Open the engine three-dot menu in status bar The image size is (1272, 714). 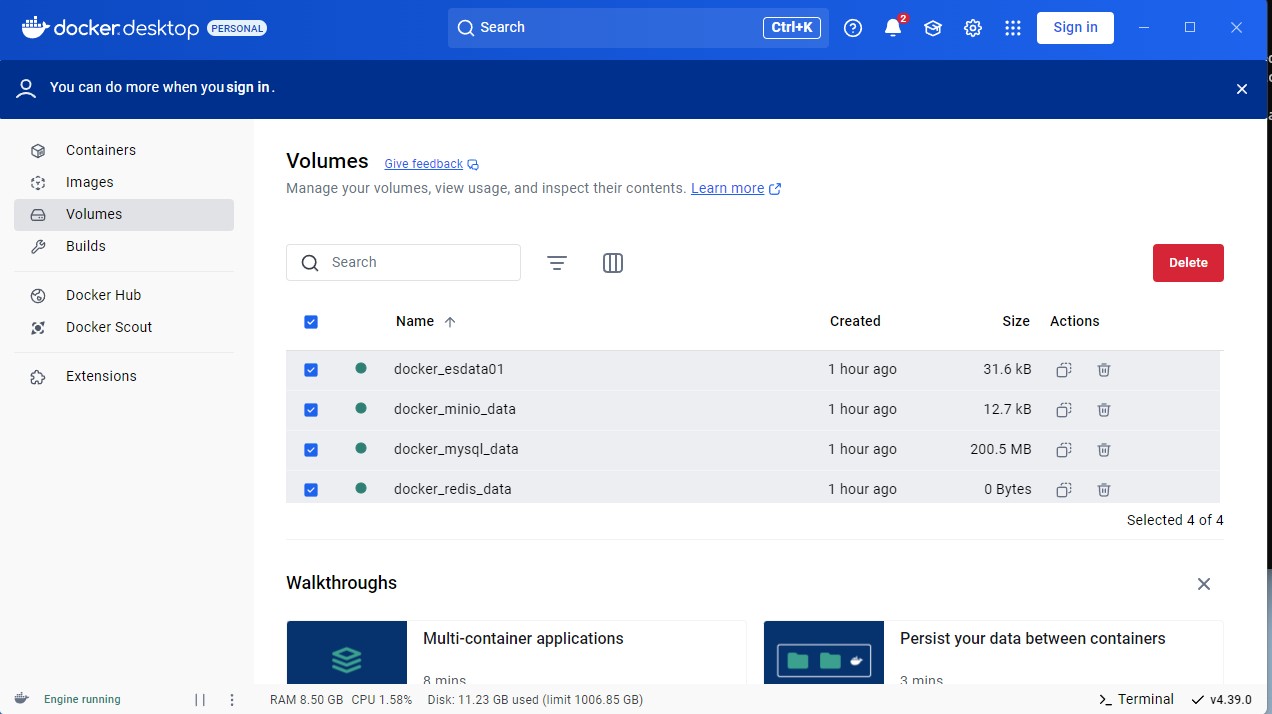(232, 700)
